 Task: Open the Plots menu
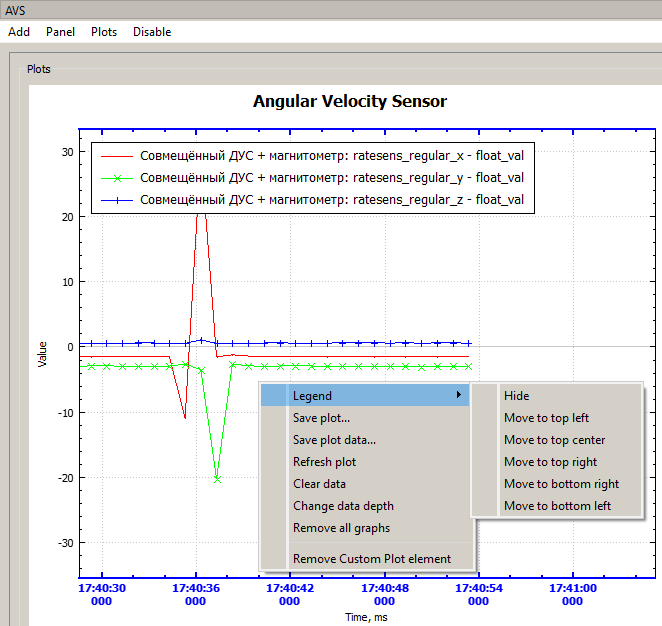104,32
